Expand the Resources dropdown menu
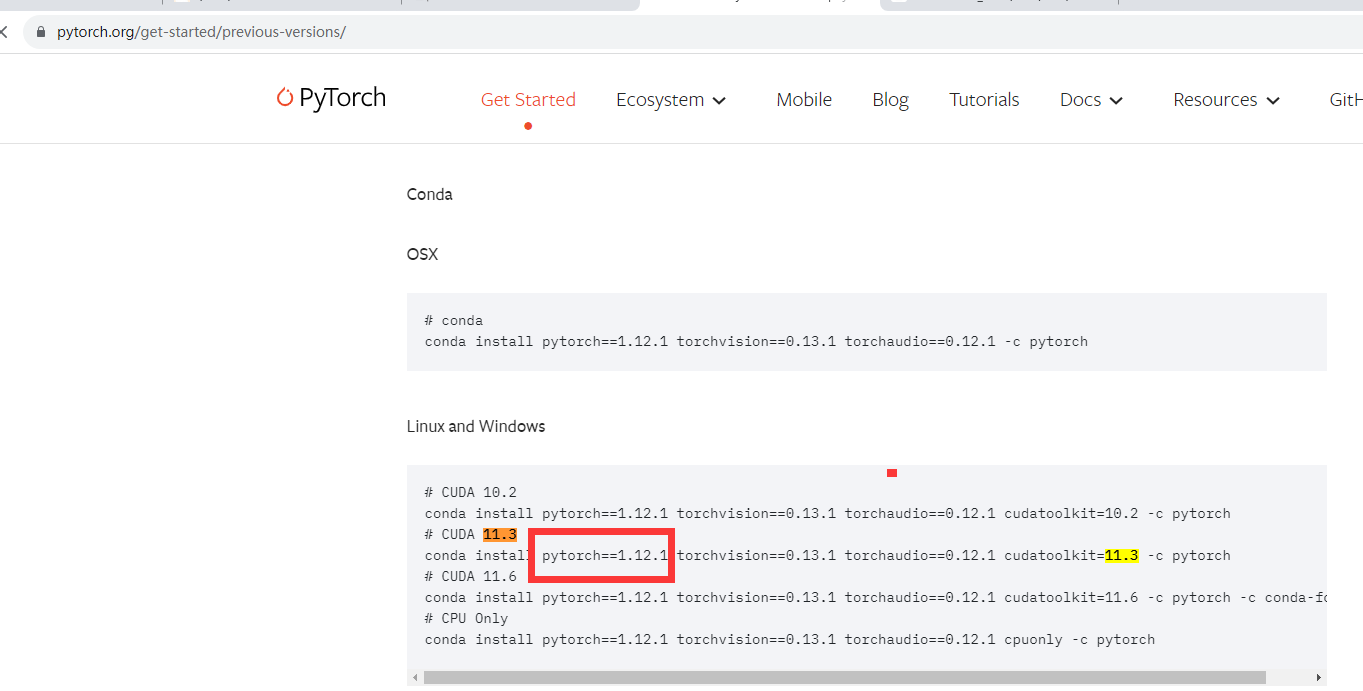Screen dimensions: 1363x691 click(1227, 100)
